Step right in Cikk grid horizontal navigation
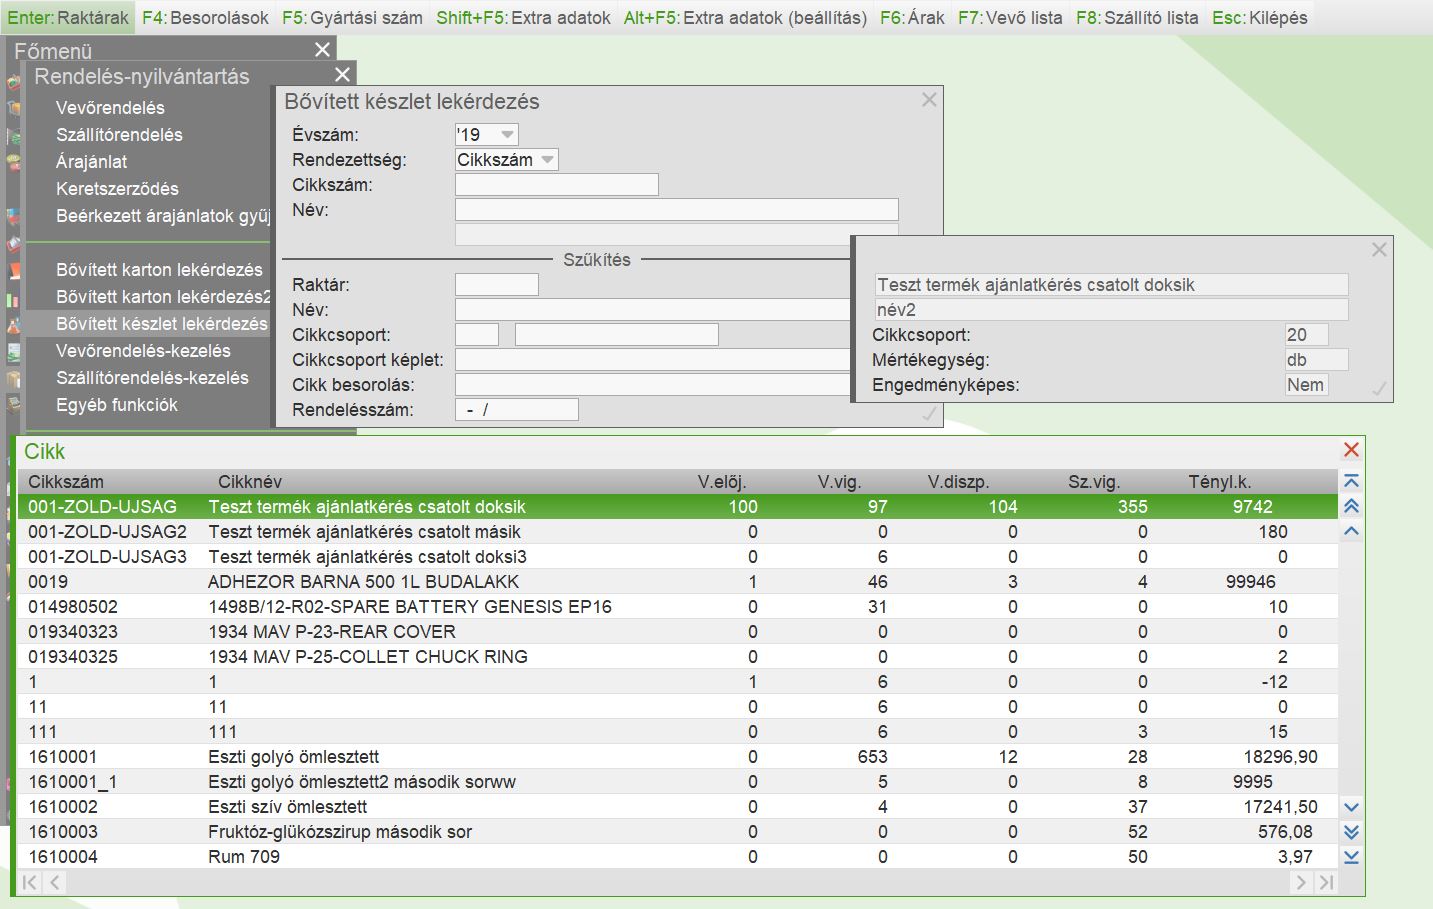This screenshot has width=1433, height=909. click(1300, 882)
